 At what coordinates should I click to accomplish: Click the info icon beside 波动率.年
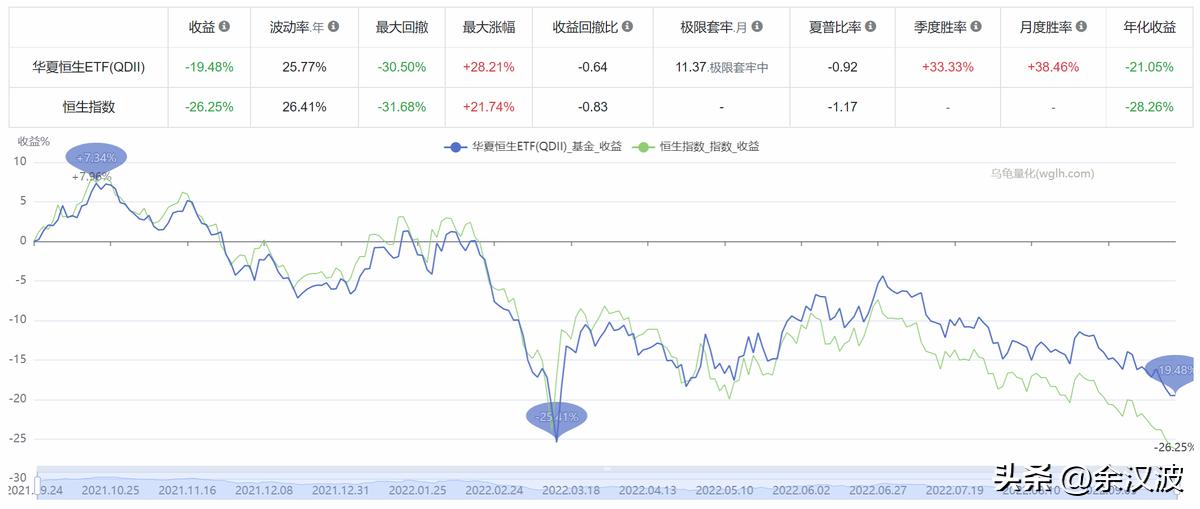coord(333,27)
